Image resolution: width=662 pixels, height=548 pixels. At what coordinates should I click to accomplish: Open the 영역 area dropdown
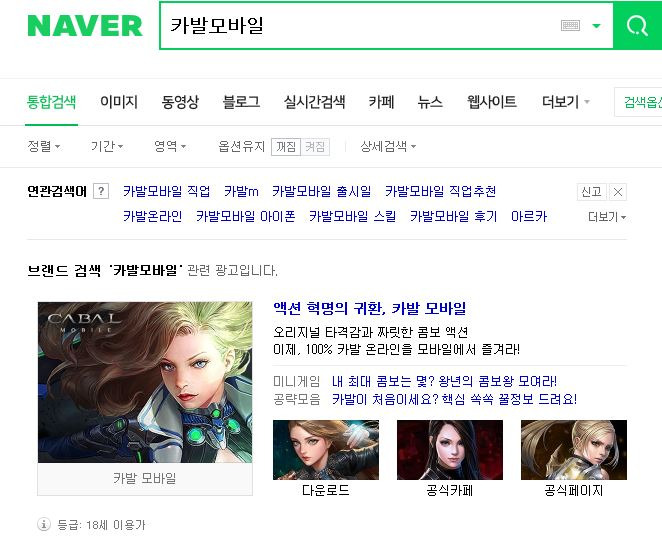(170, 146)
